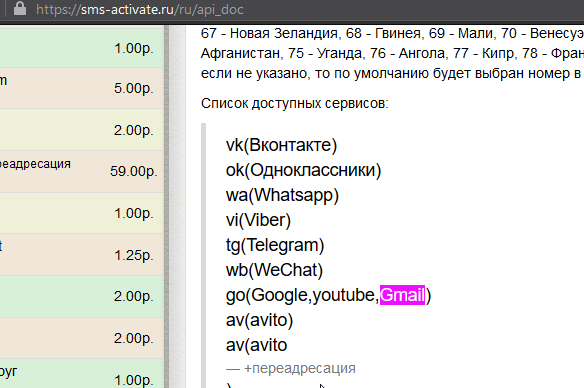The height and width of the screenshot is (388, 584).
Task: Click the переадресация row label
Action: [x=35, y=164]
